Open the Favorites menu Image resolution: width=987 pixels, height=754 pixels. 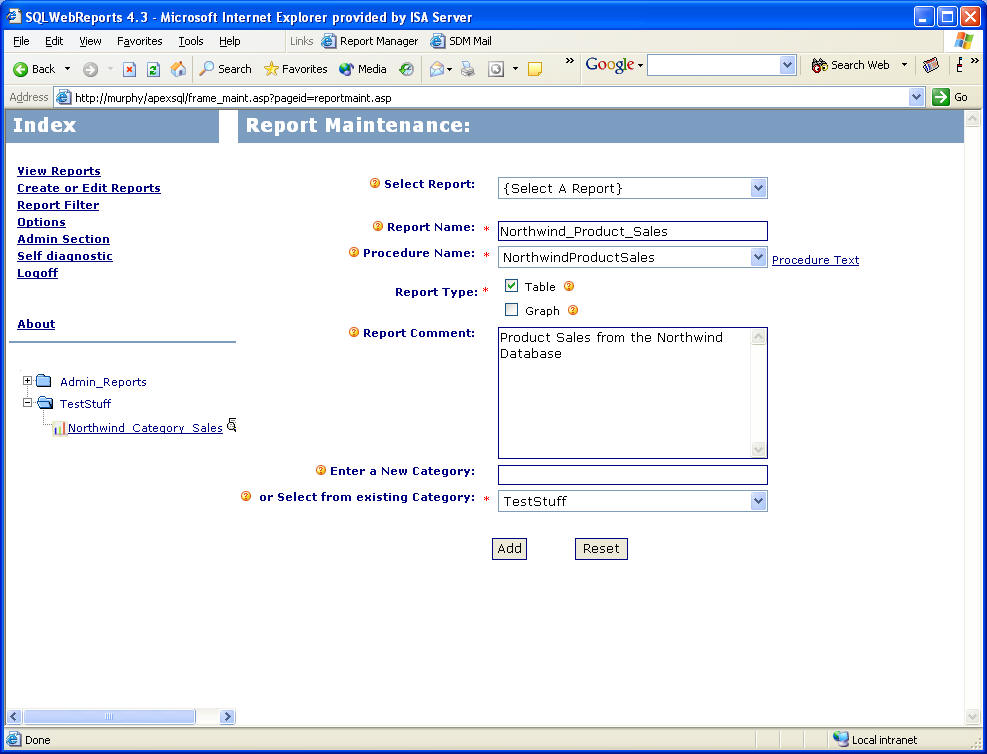pyautogui.click(x=140, y=41)
